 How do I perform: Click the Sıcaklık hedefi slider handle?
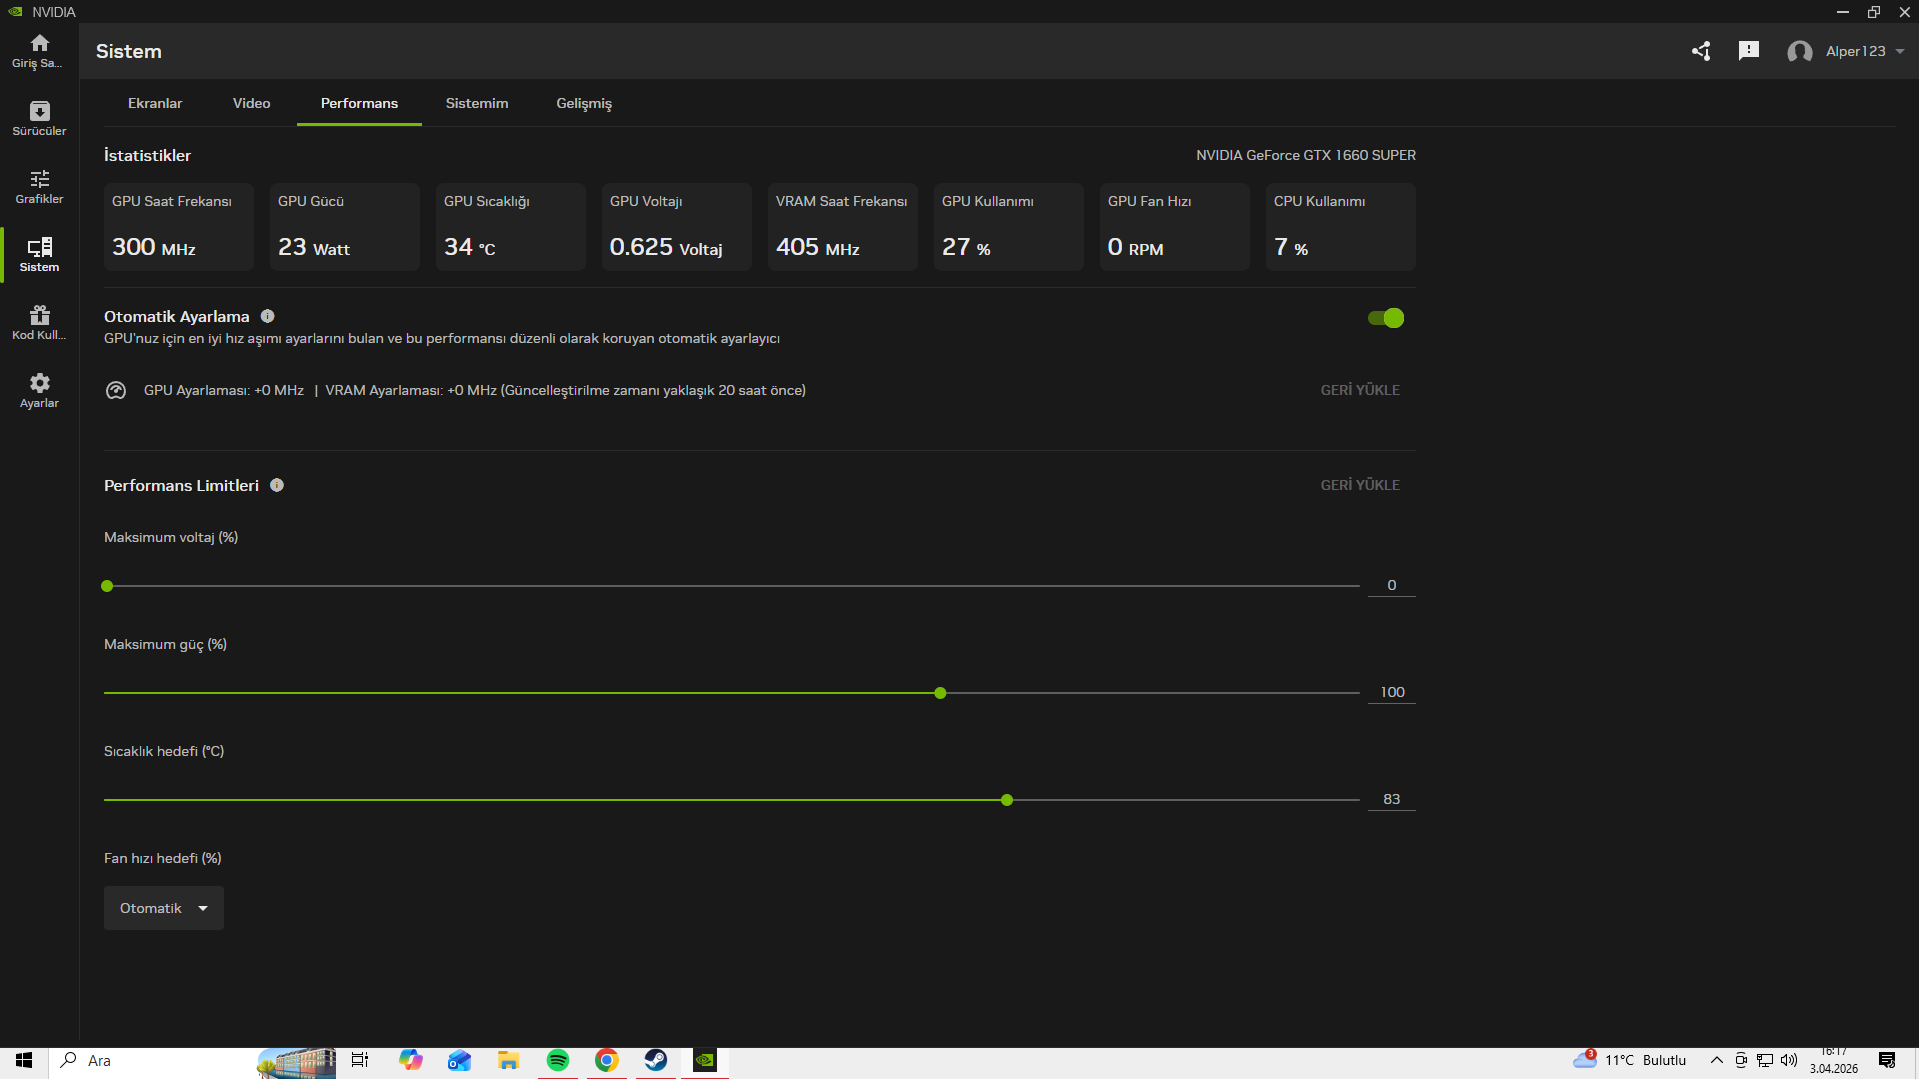[x=1007, y=800]
